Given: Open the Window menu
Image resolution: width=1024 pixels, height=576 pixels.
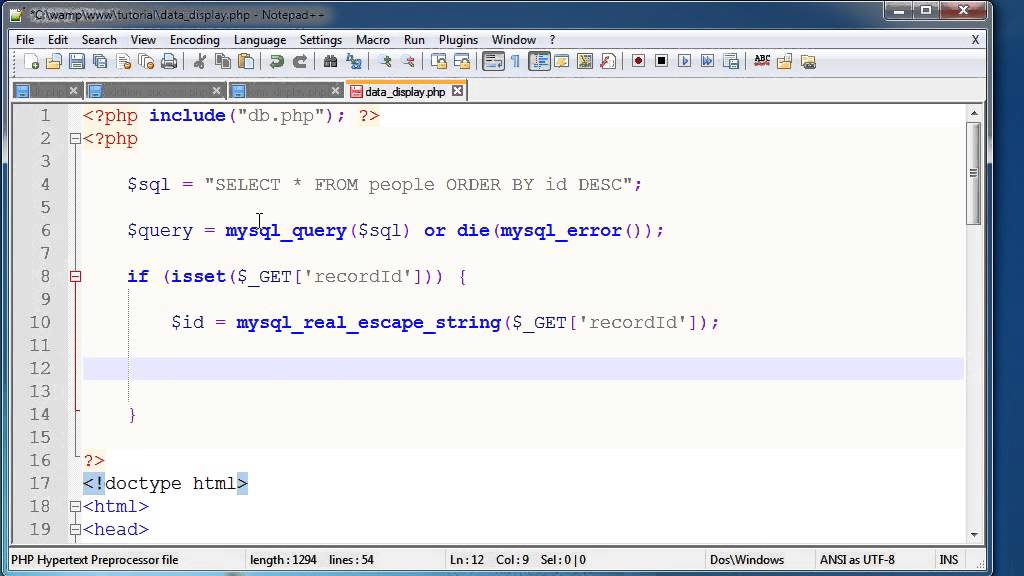Looking at the screenshot, I should (x=513, y=40).
